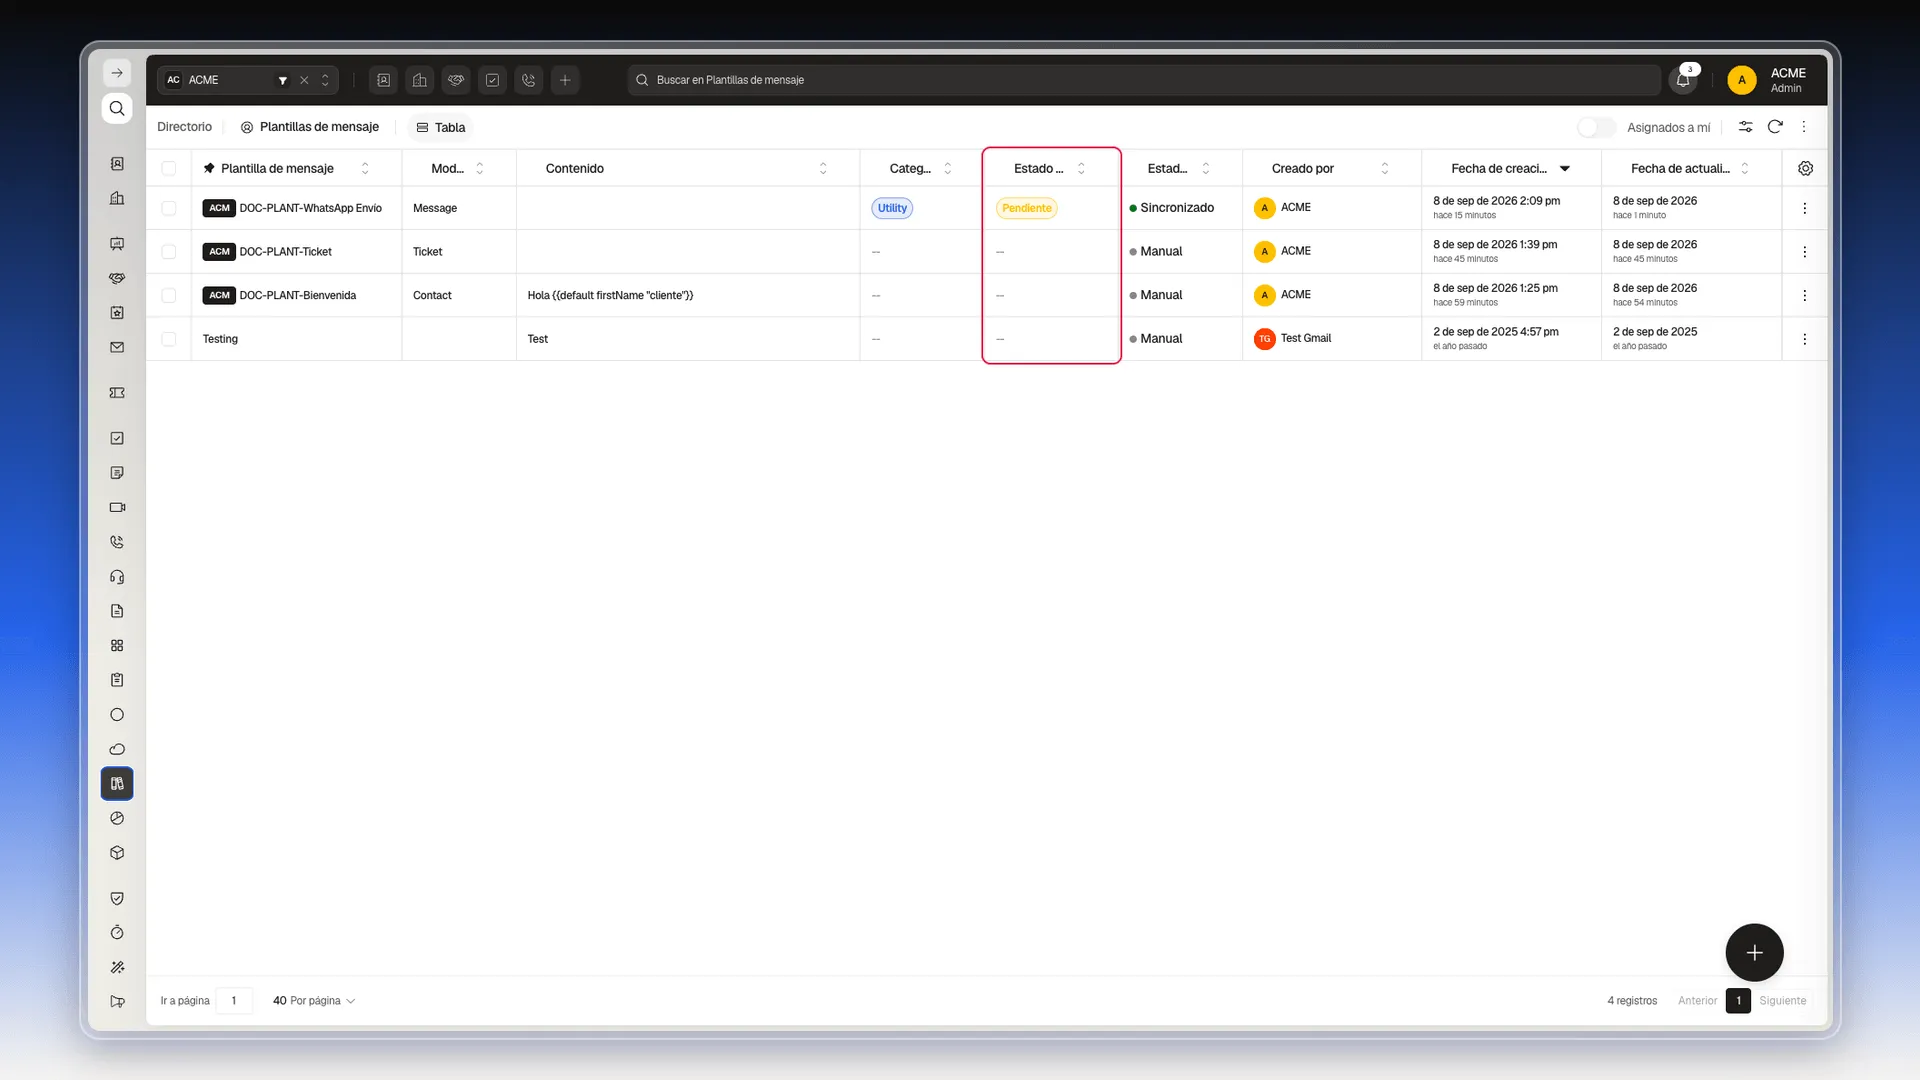This screenshot has width=1920, height=1080.
Task: Open the mail sidebar icon
Action: click(117, 348)
